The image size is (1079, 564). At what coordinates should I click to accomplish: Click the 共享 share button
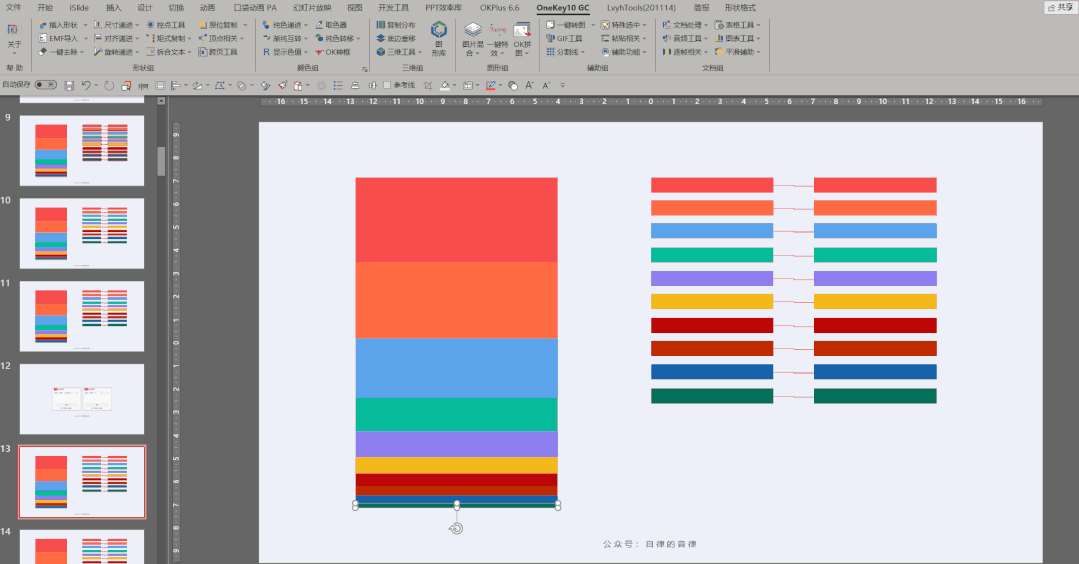pyautogui.click(x=1060, y=8)
